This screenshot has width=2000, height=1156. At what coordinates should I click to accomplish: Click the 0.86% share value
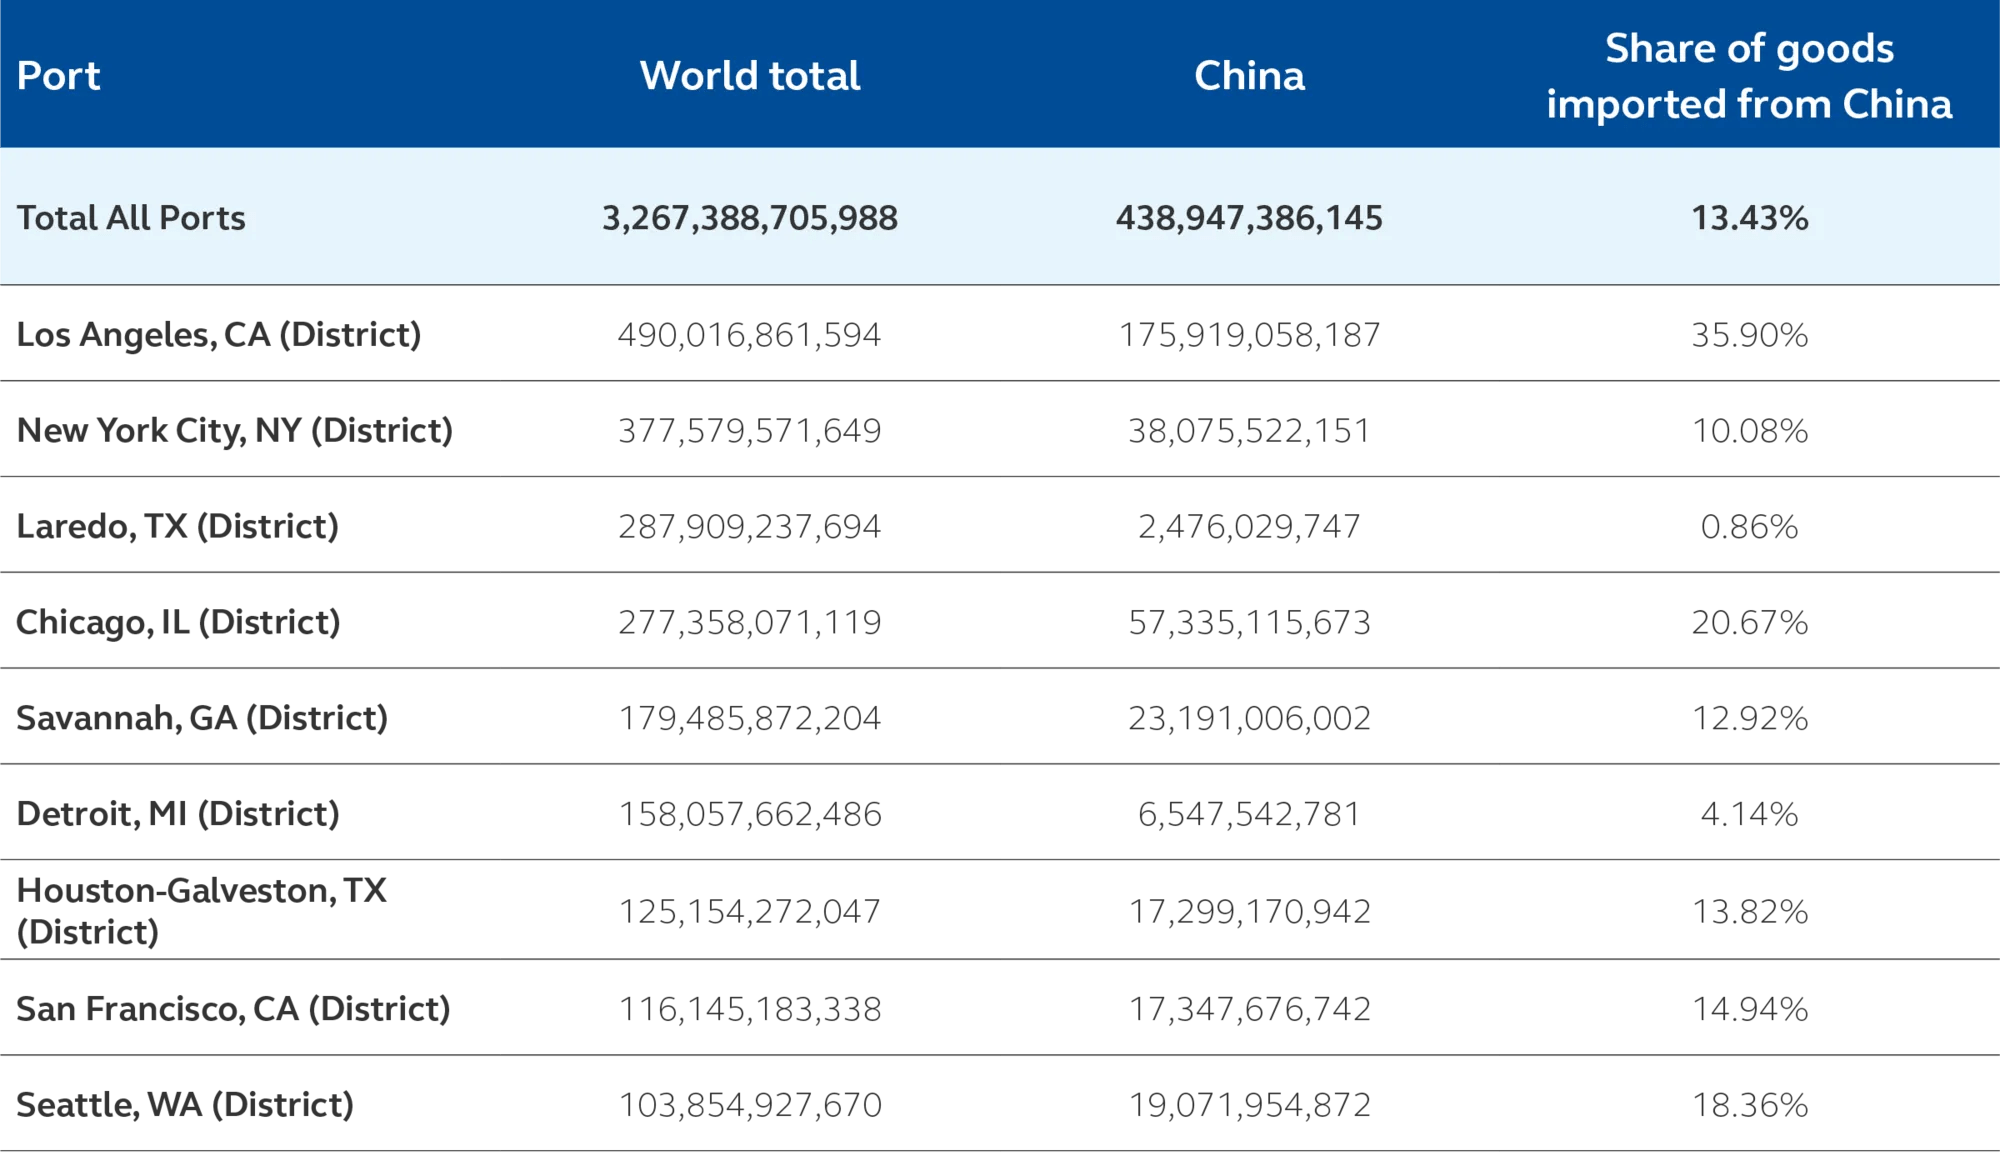[1750, 527]
